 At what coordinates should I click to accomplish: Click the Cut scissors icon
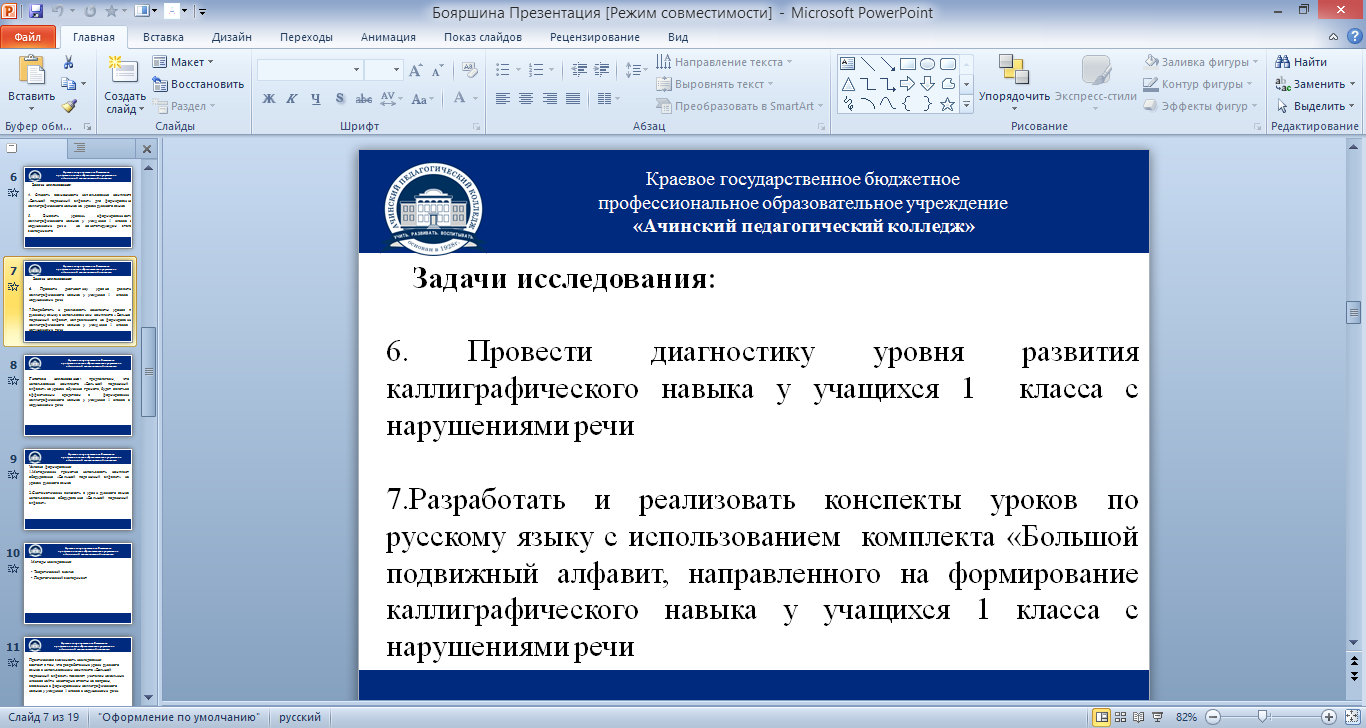(68, 62)
